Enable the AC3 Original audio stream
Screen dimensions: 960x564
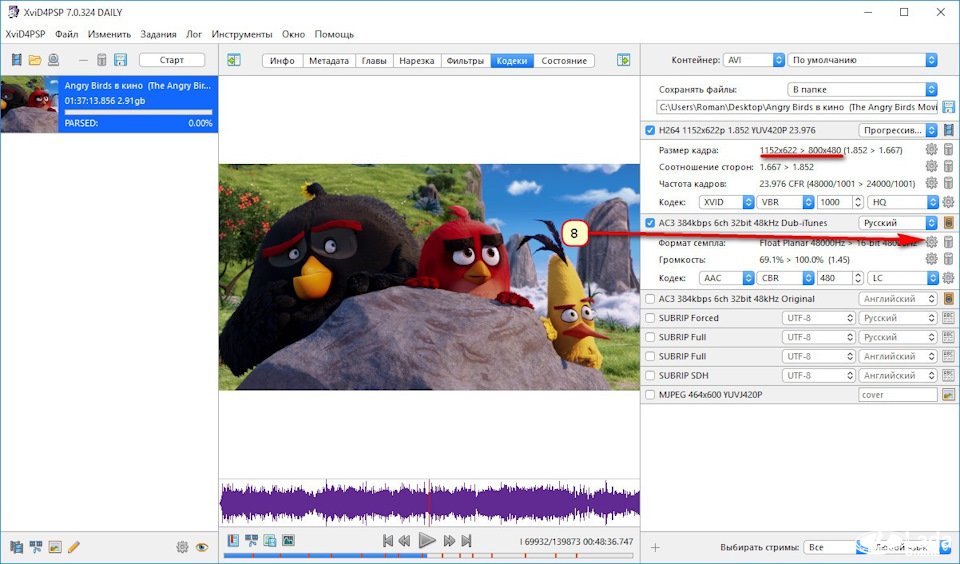[651, 299]
